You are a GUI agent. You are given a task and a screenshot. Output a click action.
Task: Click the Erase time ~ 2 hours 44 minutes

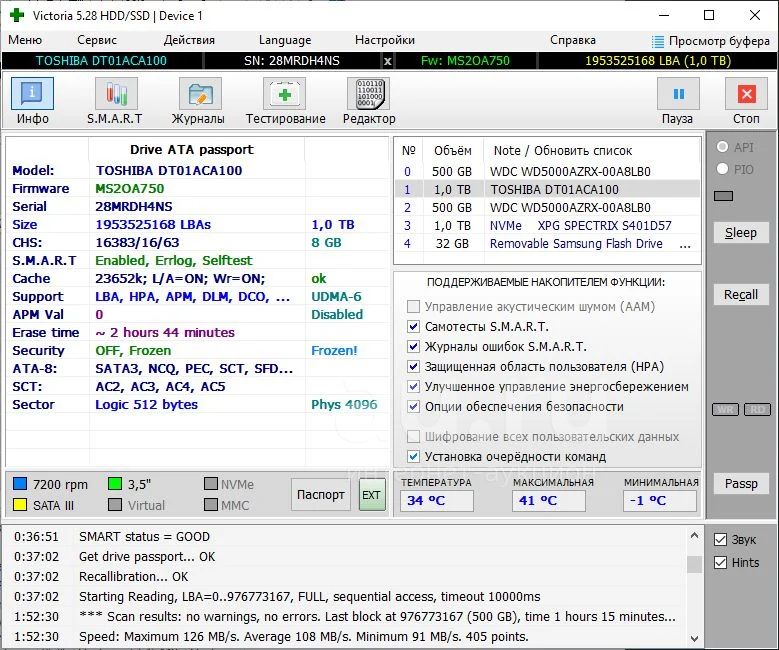click(165, 332)
